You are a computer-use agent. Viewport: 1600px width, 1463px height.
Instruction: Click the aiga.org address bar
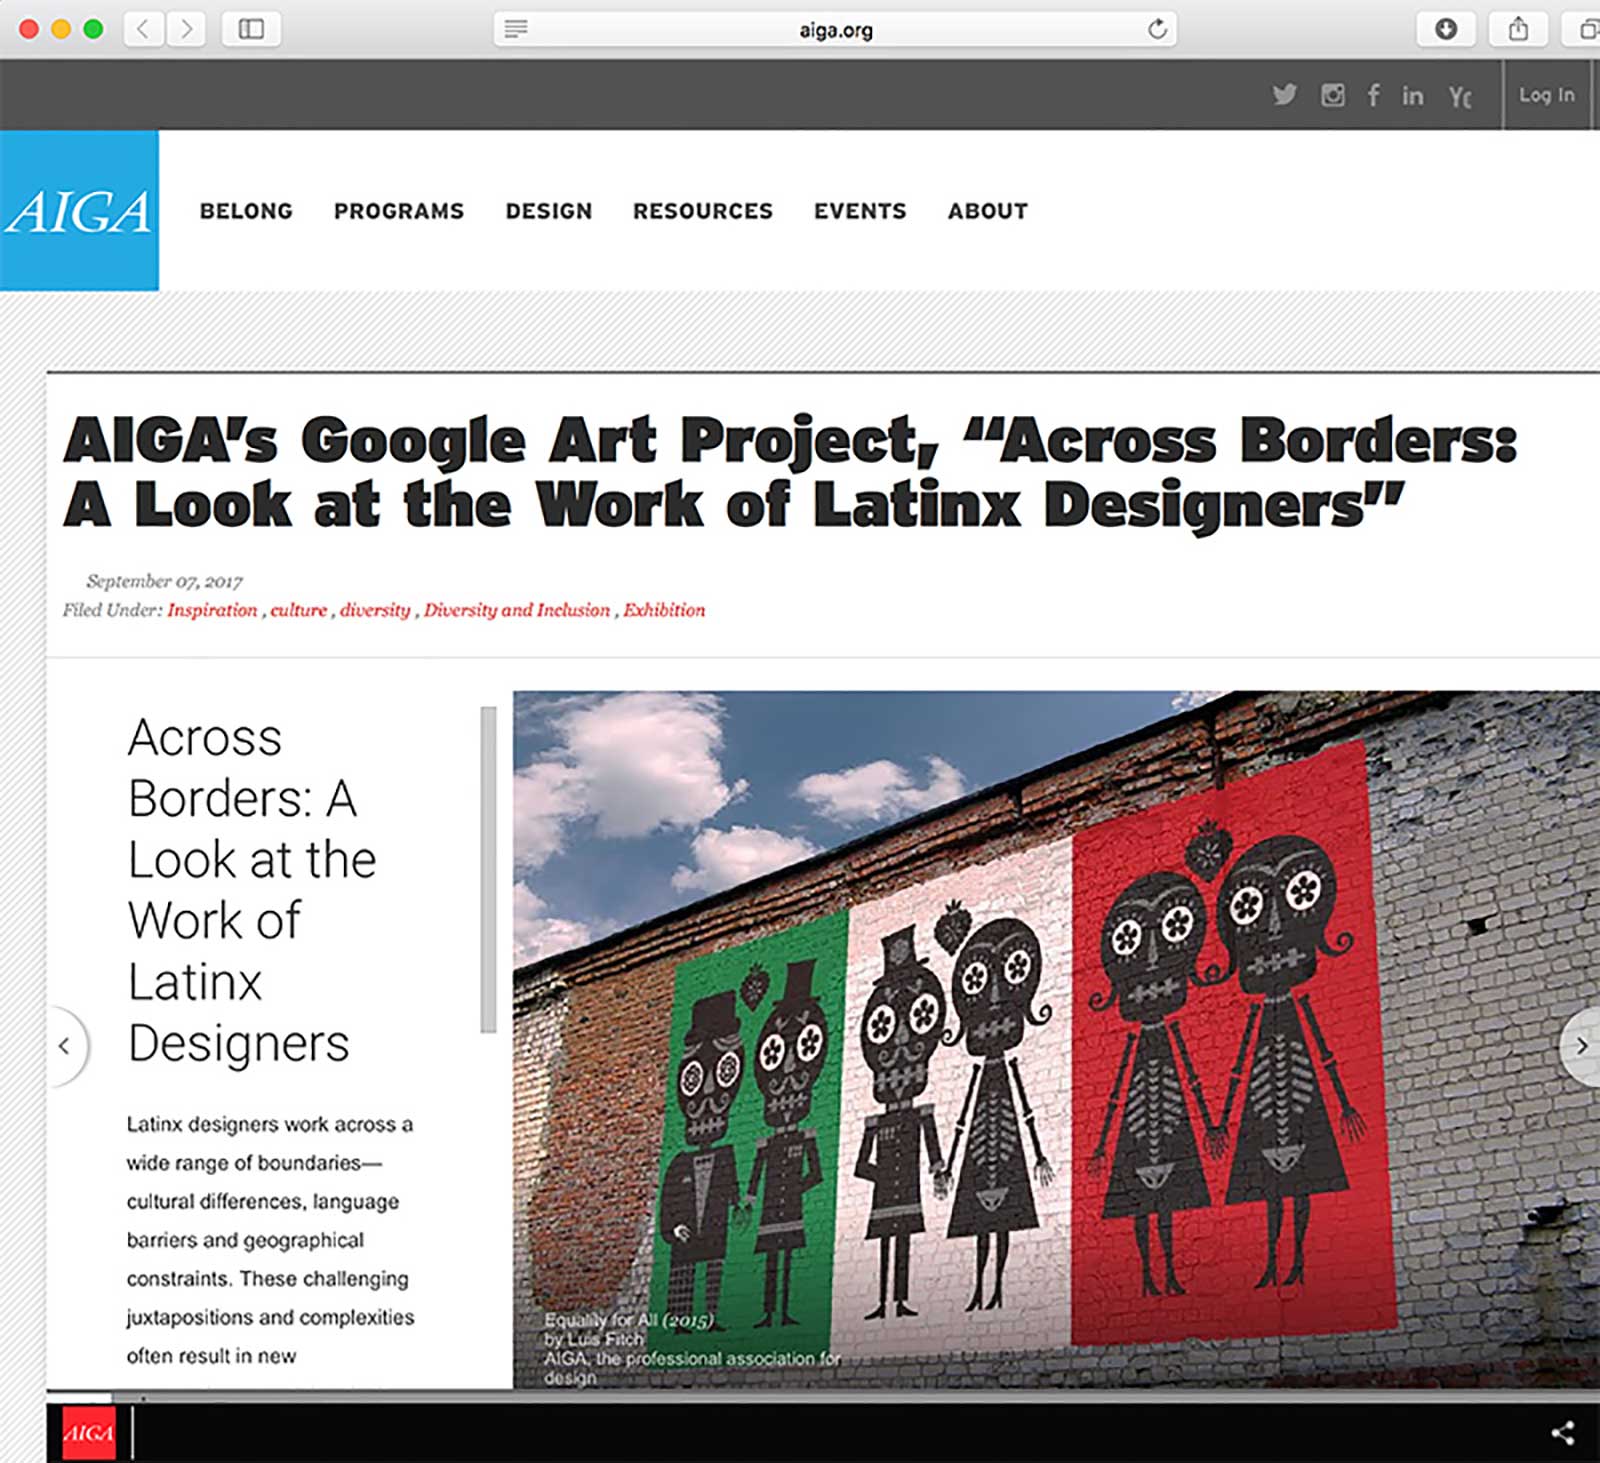[835, 29]
